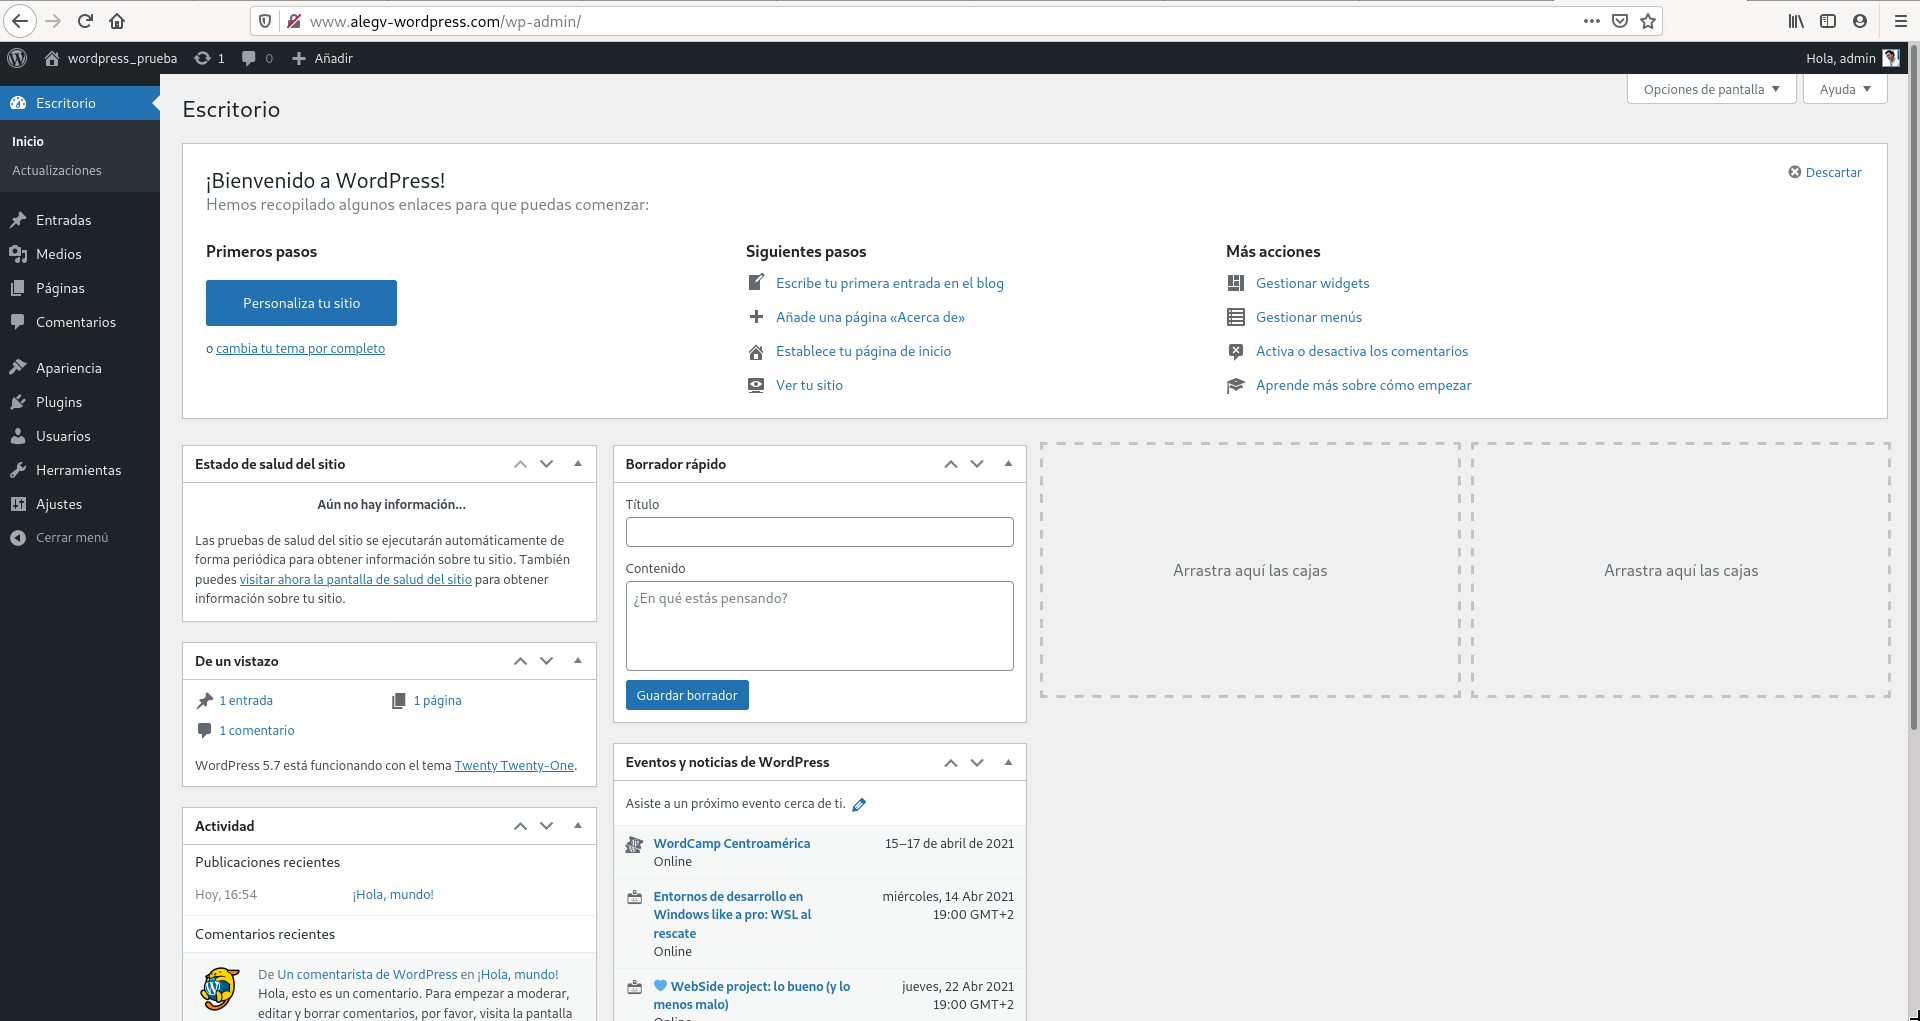This screenshot has height=1021, width=1920.
Task: Focus the Contenido text area
Action: pos(819,626)
